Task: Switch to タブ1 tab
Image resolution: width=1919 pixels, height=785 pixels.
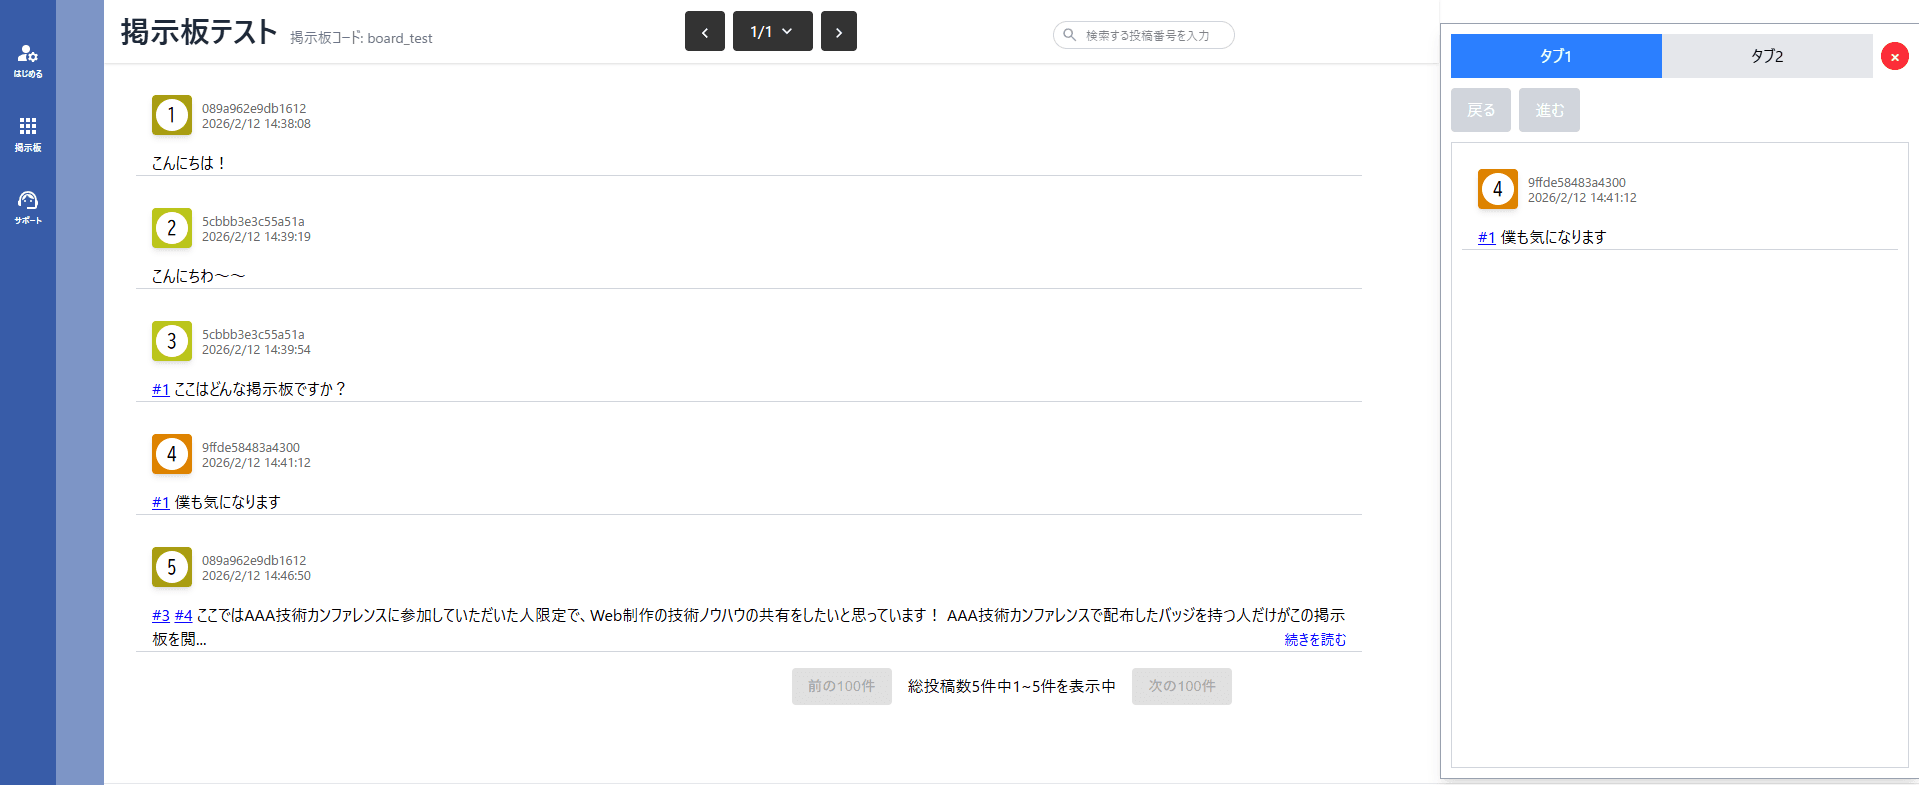Action: pyautogui.click(x=1555, y=56)
